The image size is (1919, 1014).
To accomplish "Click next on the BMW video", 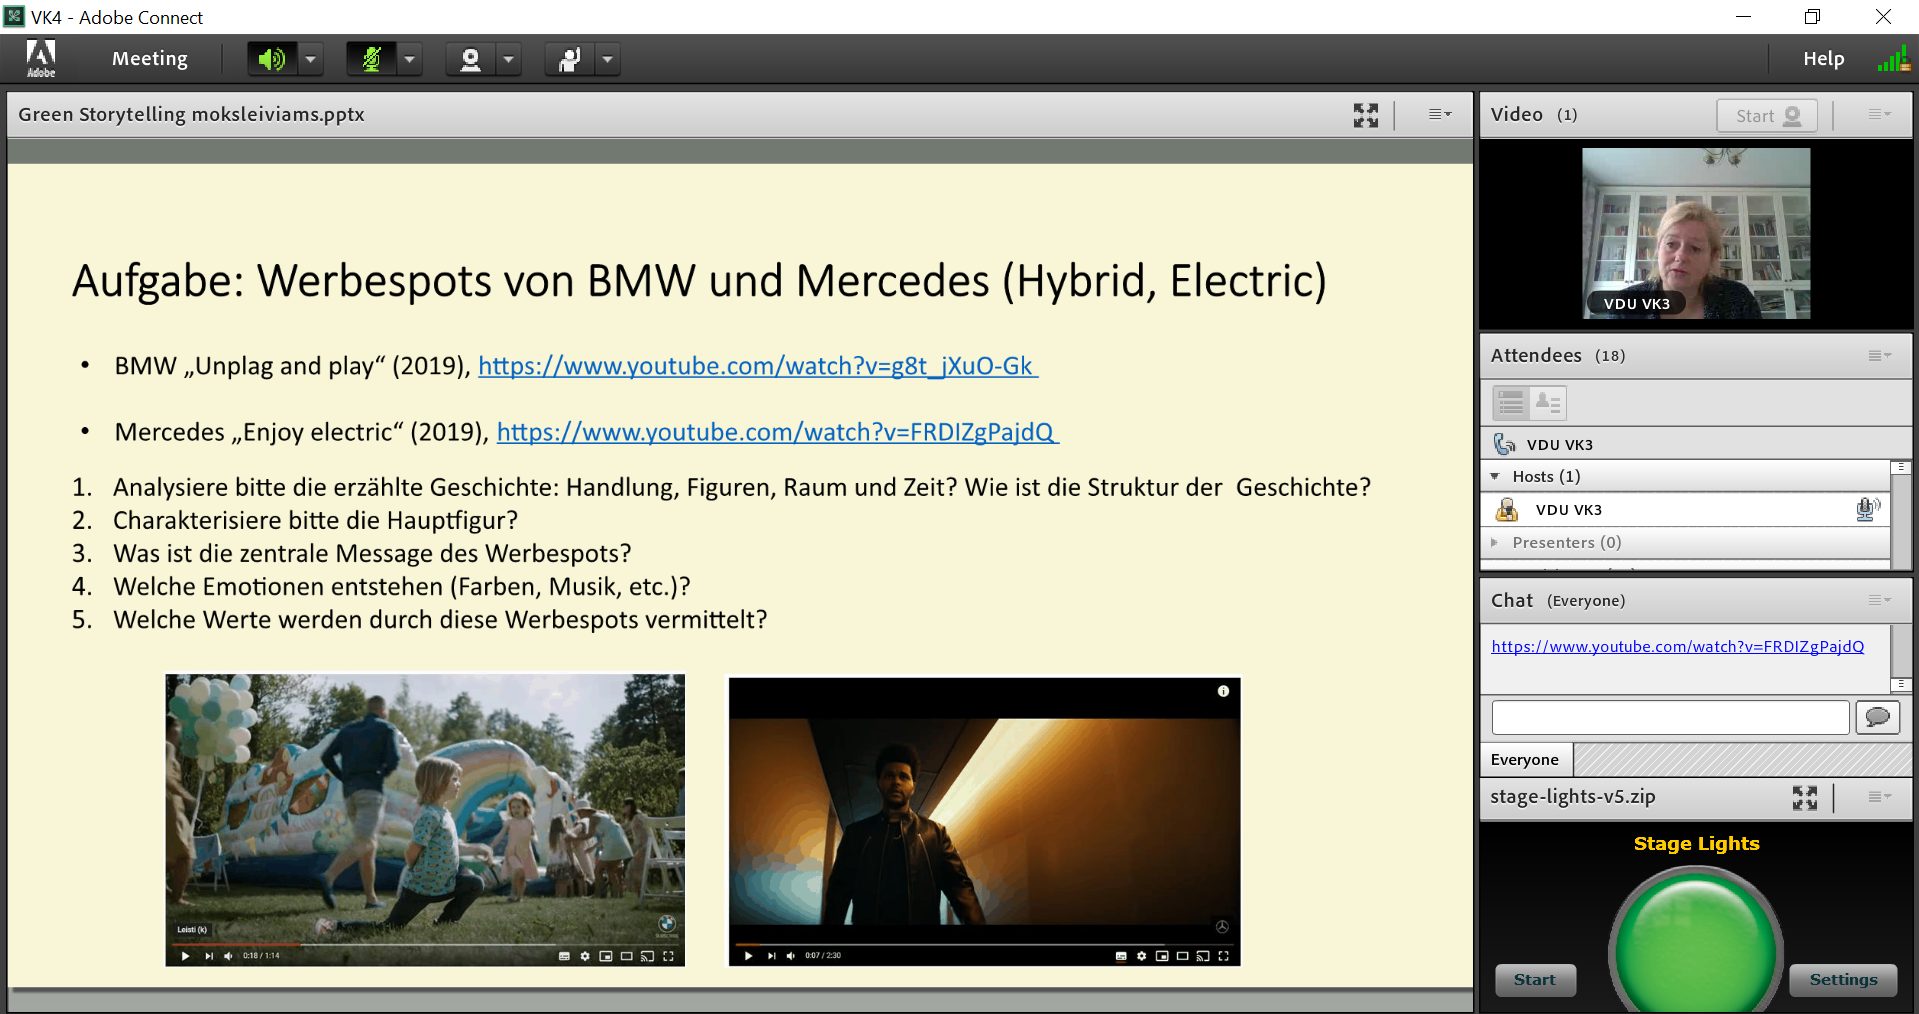I will [x=208, y=956].
